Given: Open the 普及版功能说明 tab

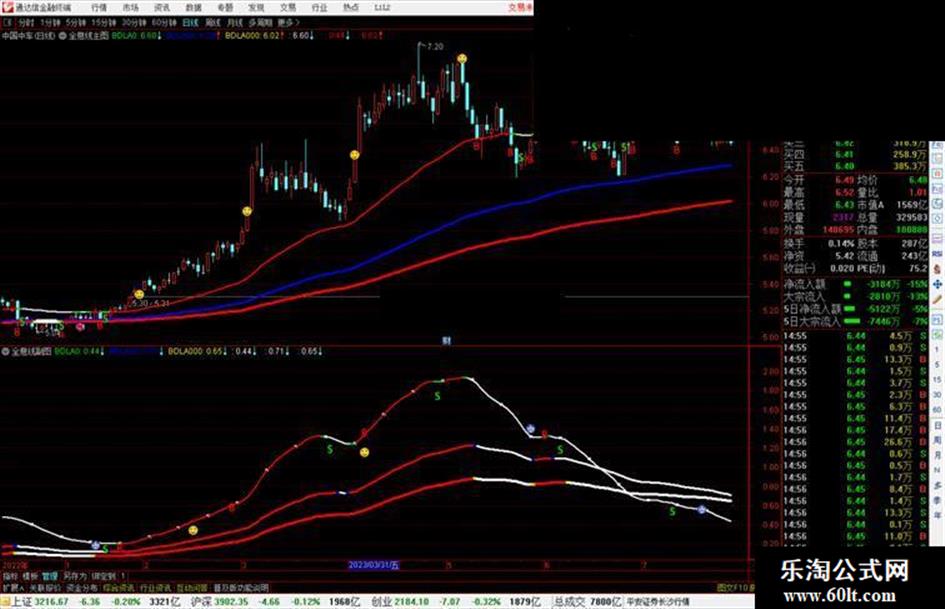Looking at the screenshot, I should (241, 588).
